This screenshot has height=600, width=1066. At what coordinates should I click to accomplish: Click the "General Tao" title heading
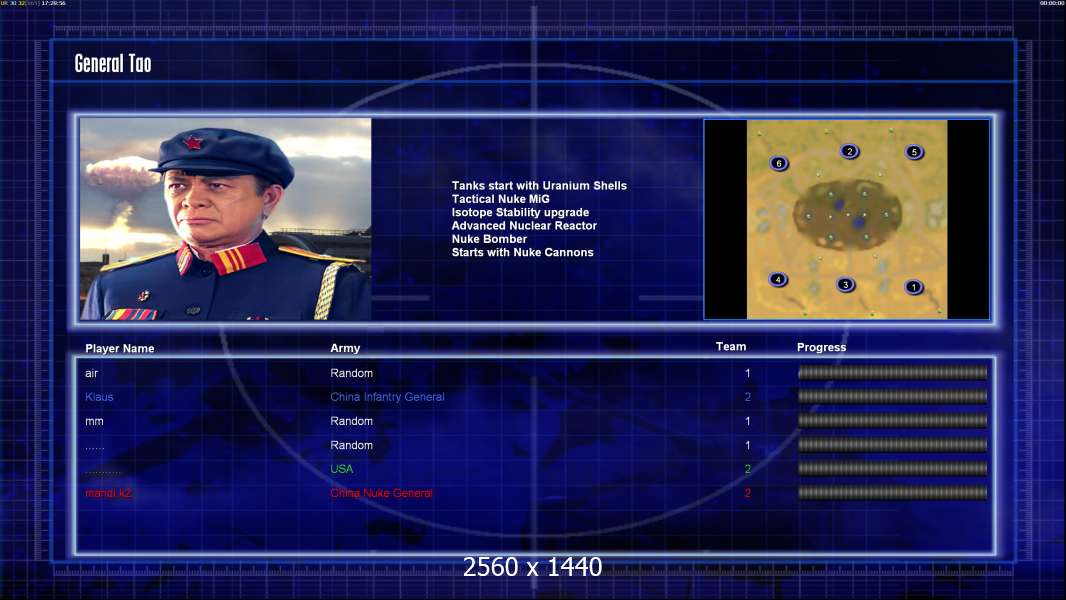[113, 64]
